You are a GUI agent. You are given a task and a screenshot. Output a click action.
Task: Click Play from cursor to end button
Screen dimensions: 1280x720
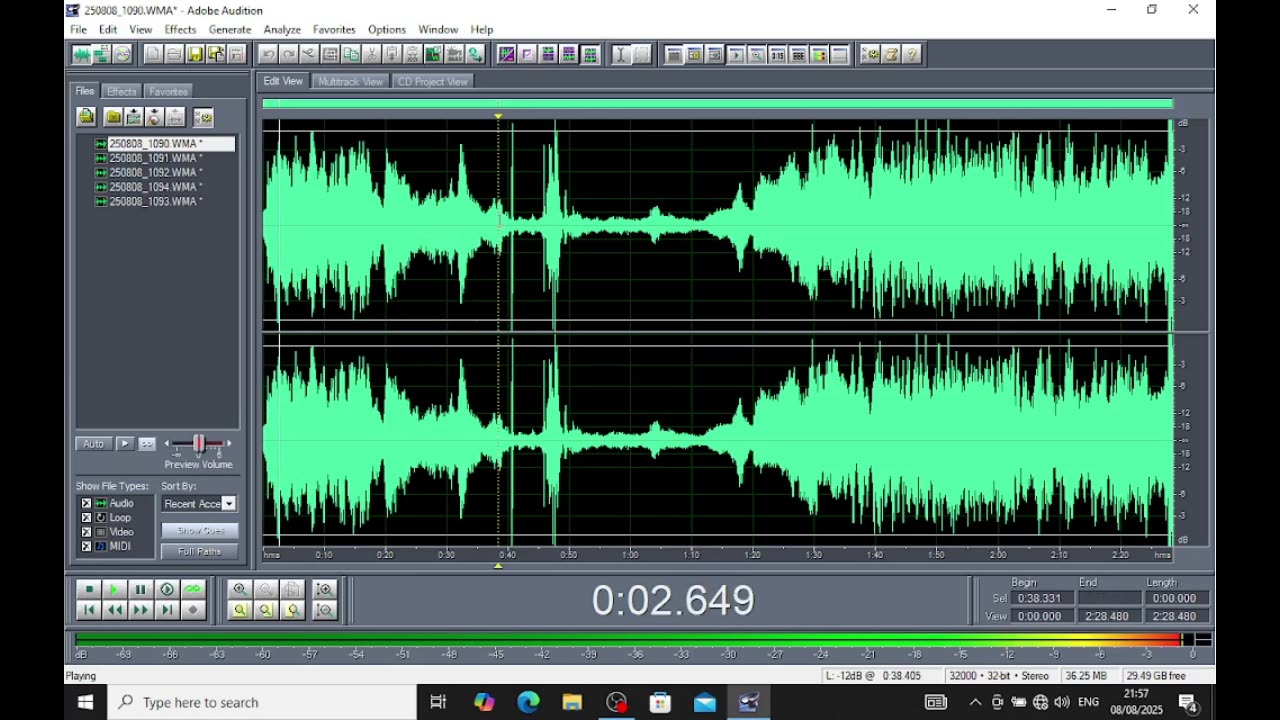pyautogui.click(x=167, y=590)
